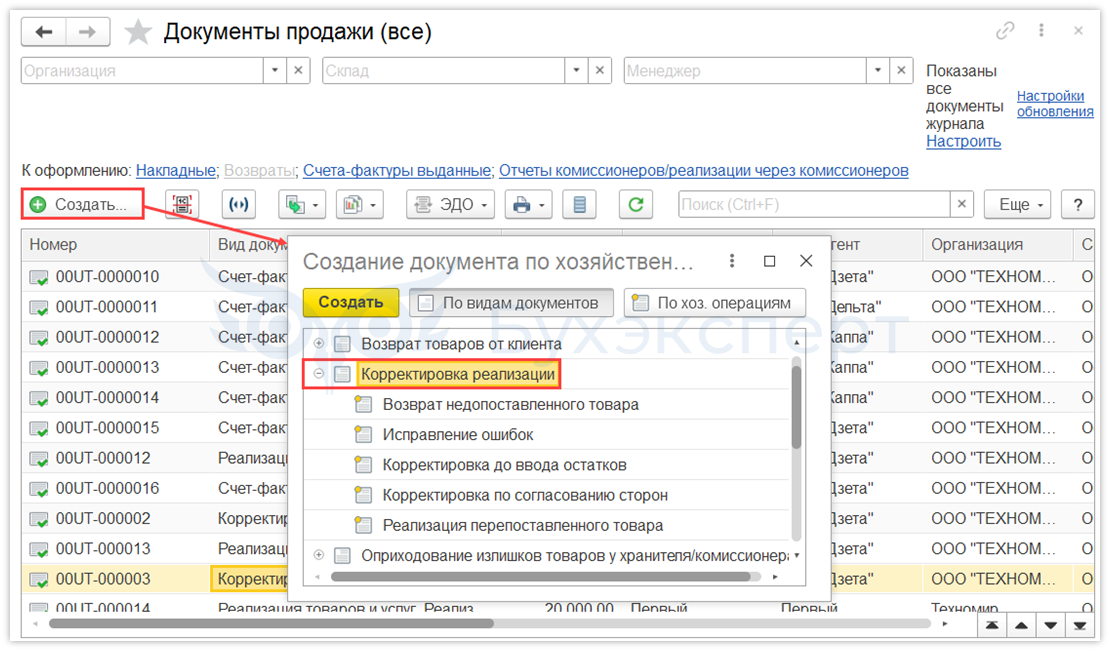Image resolution: width=1110 pixels, height=651 pixels.
Task: Expand the 'Возврат товаров от клиента' node
Action: [x=319, y=344]
